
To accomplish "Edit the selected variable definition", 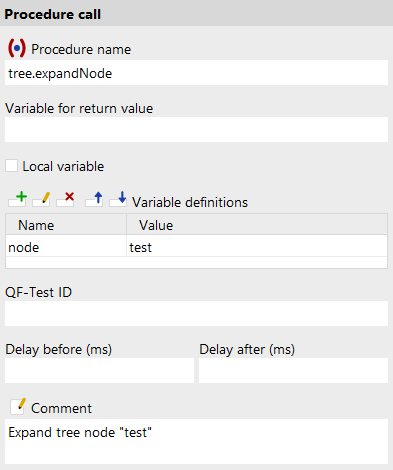I will pyautogui.click(x=41, y=199).
